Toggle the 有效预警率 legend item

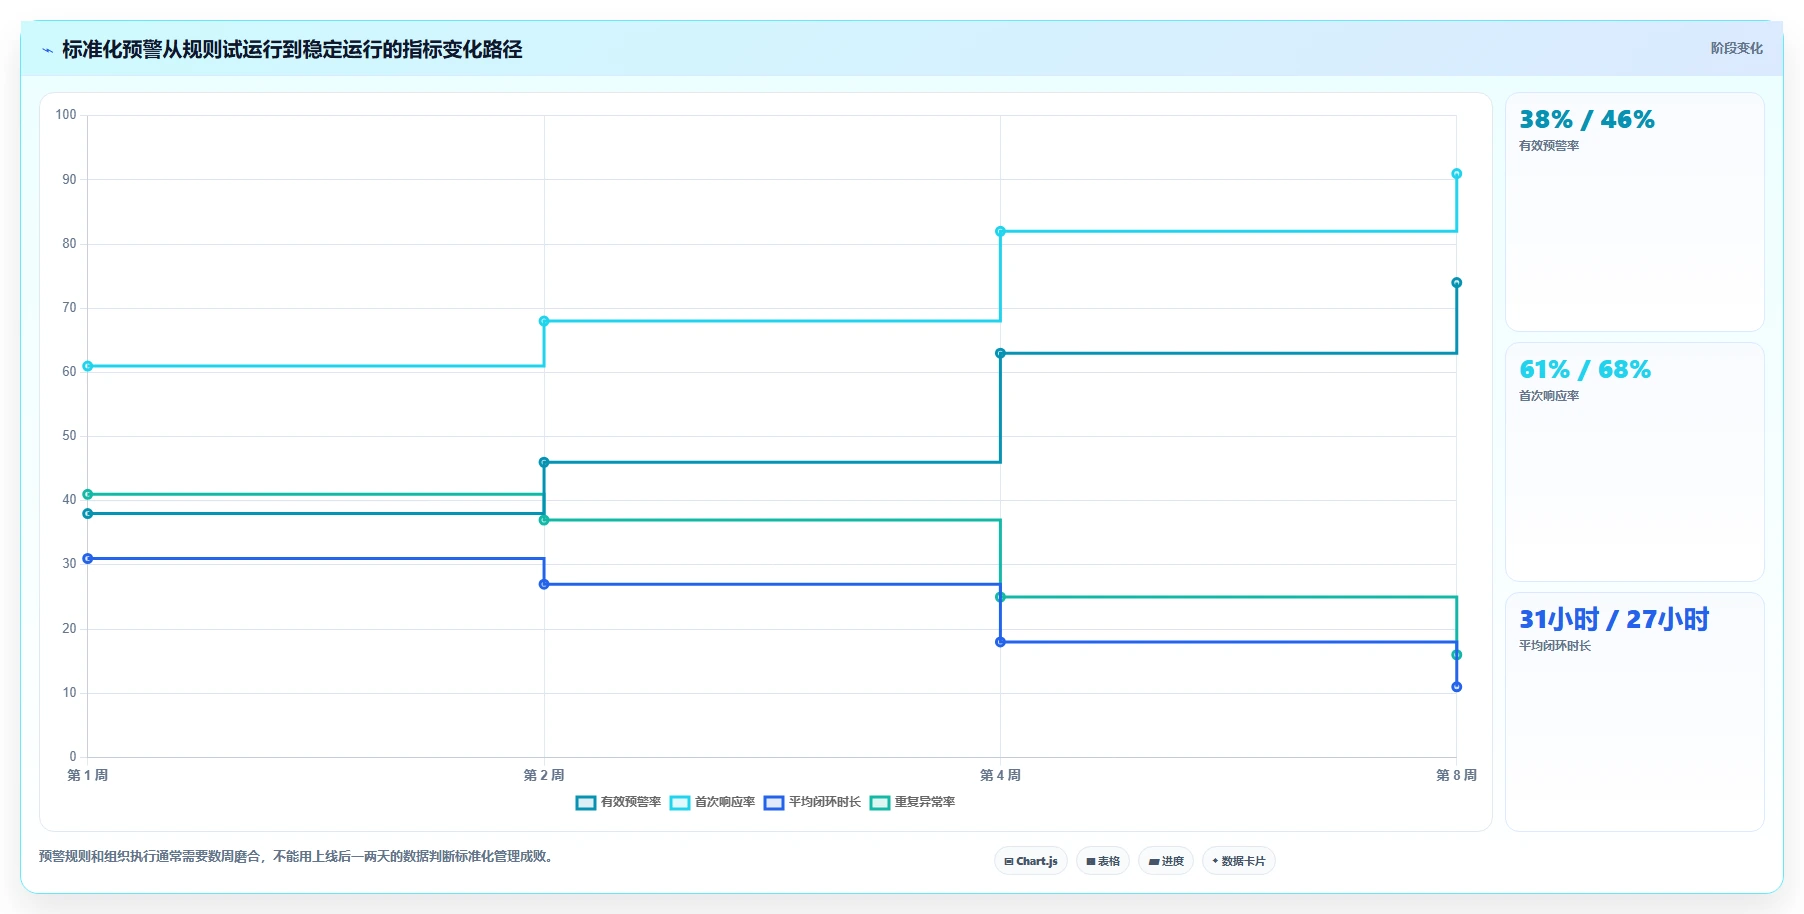(x=618, y=802)
